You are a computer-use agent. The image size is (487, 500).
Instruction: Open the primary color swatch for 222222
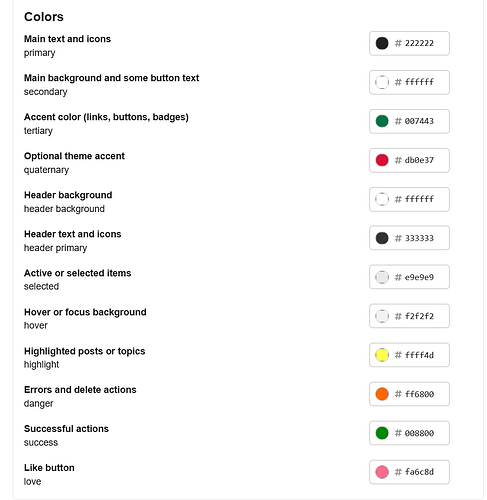click(382, 43)
